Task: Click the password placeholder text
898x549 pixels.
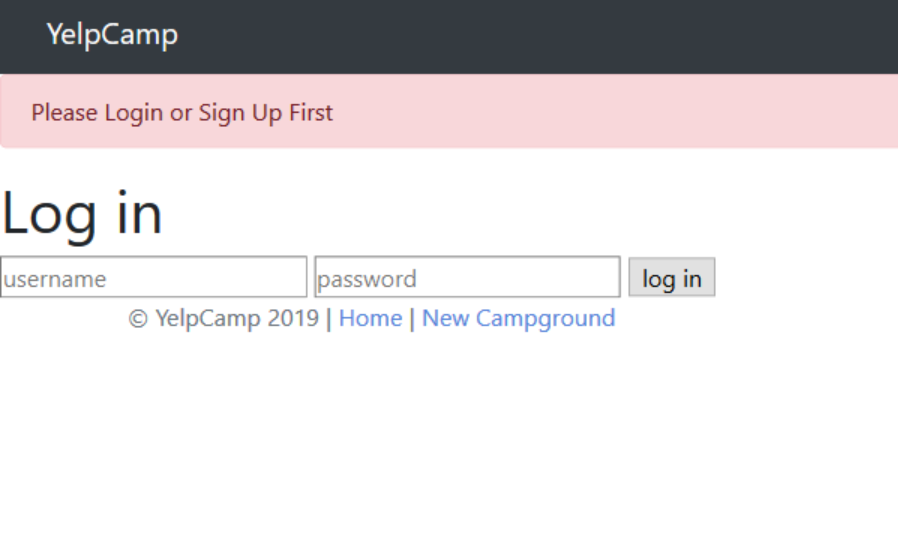Action: 367,279
